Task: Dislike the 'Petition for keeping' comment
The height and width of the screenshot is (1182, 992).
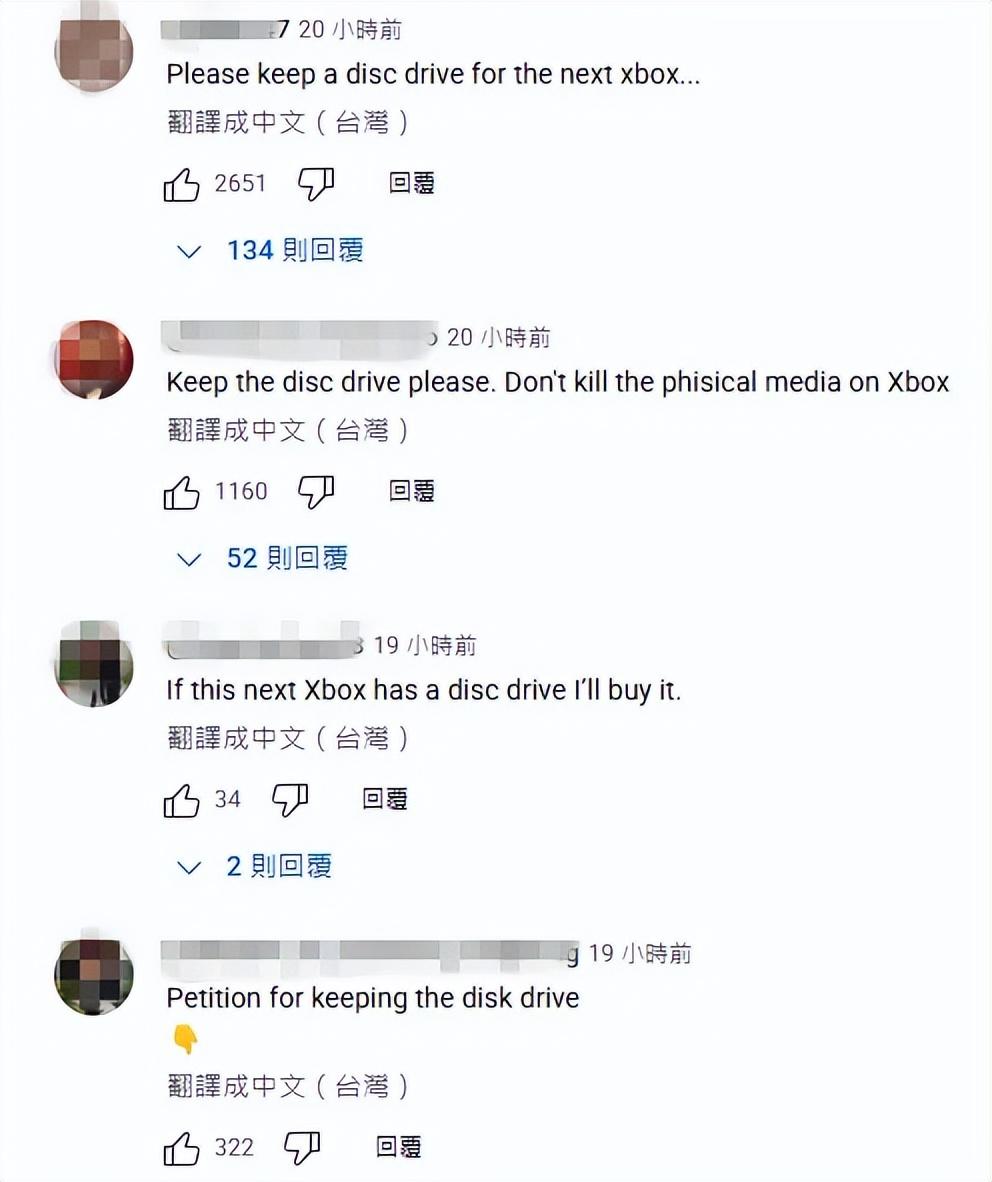Action: coord(302,1148)
